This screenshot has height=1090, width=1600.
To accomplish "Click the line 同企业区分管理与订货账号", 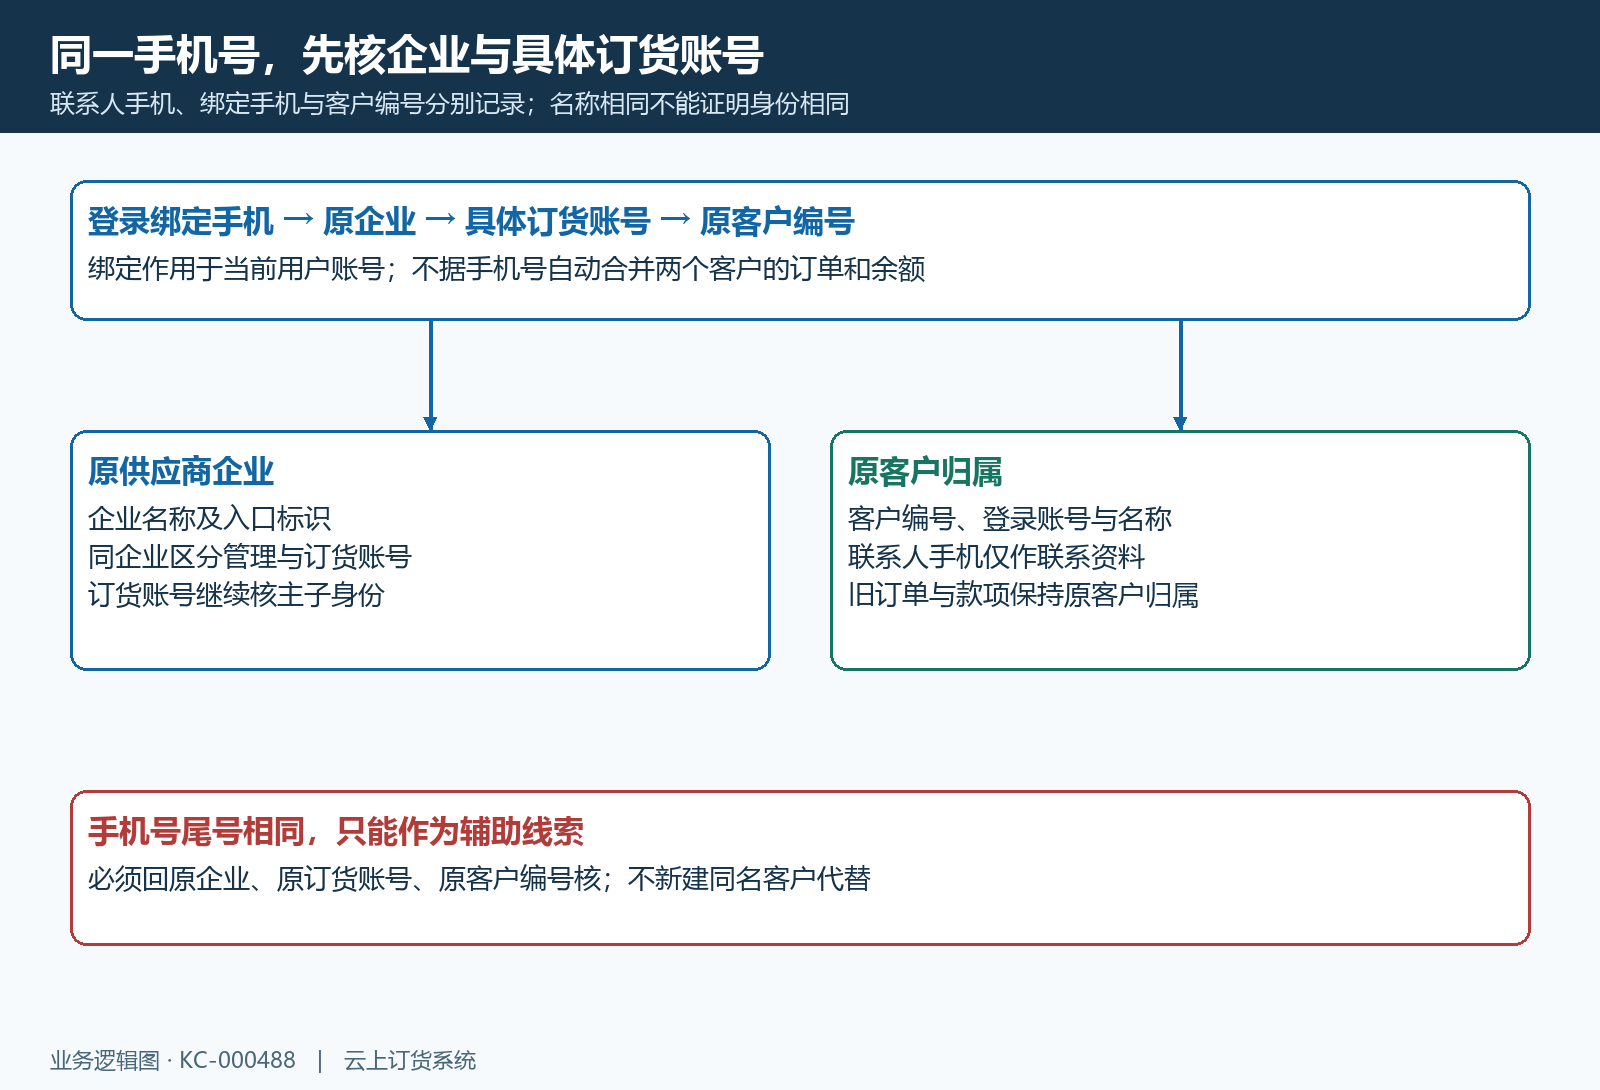I will click(x=250, y=557).
